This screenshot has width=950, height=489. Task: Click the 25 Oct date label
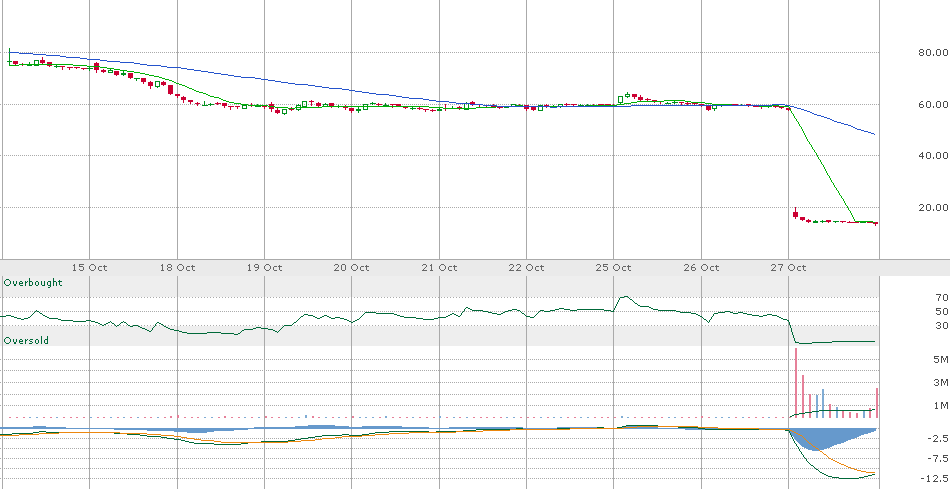pyautogui.click(x=614, y=267)
